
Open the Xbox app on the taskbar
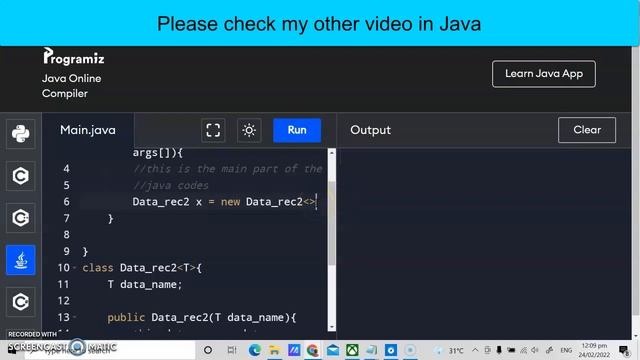352,350
